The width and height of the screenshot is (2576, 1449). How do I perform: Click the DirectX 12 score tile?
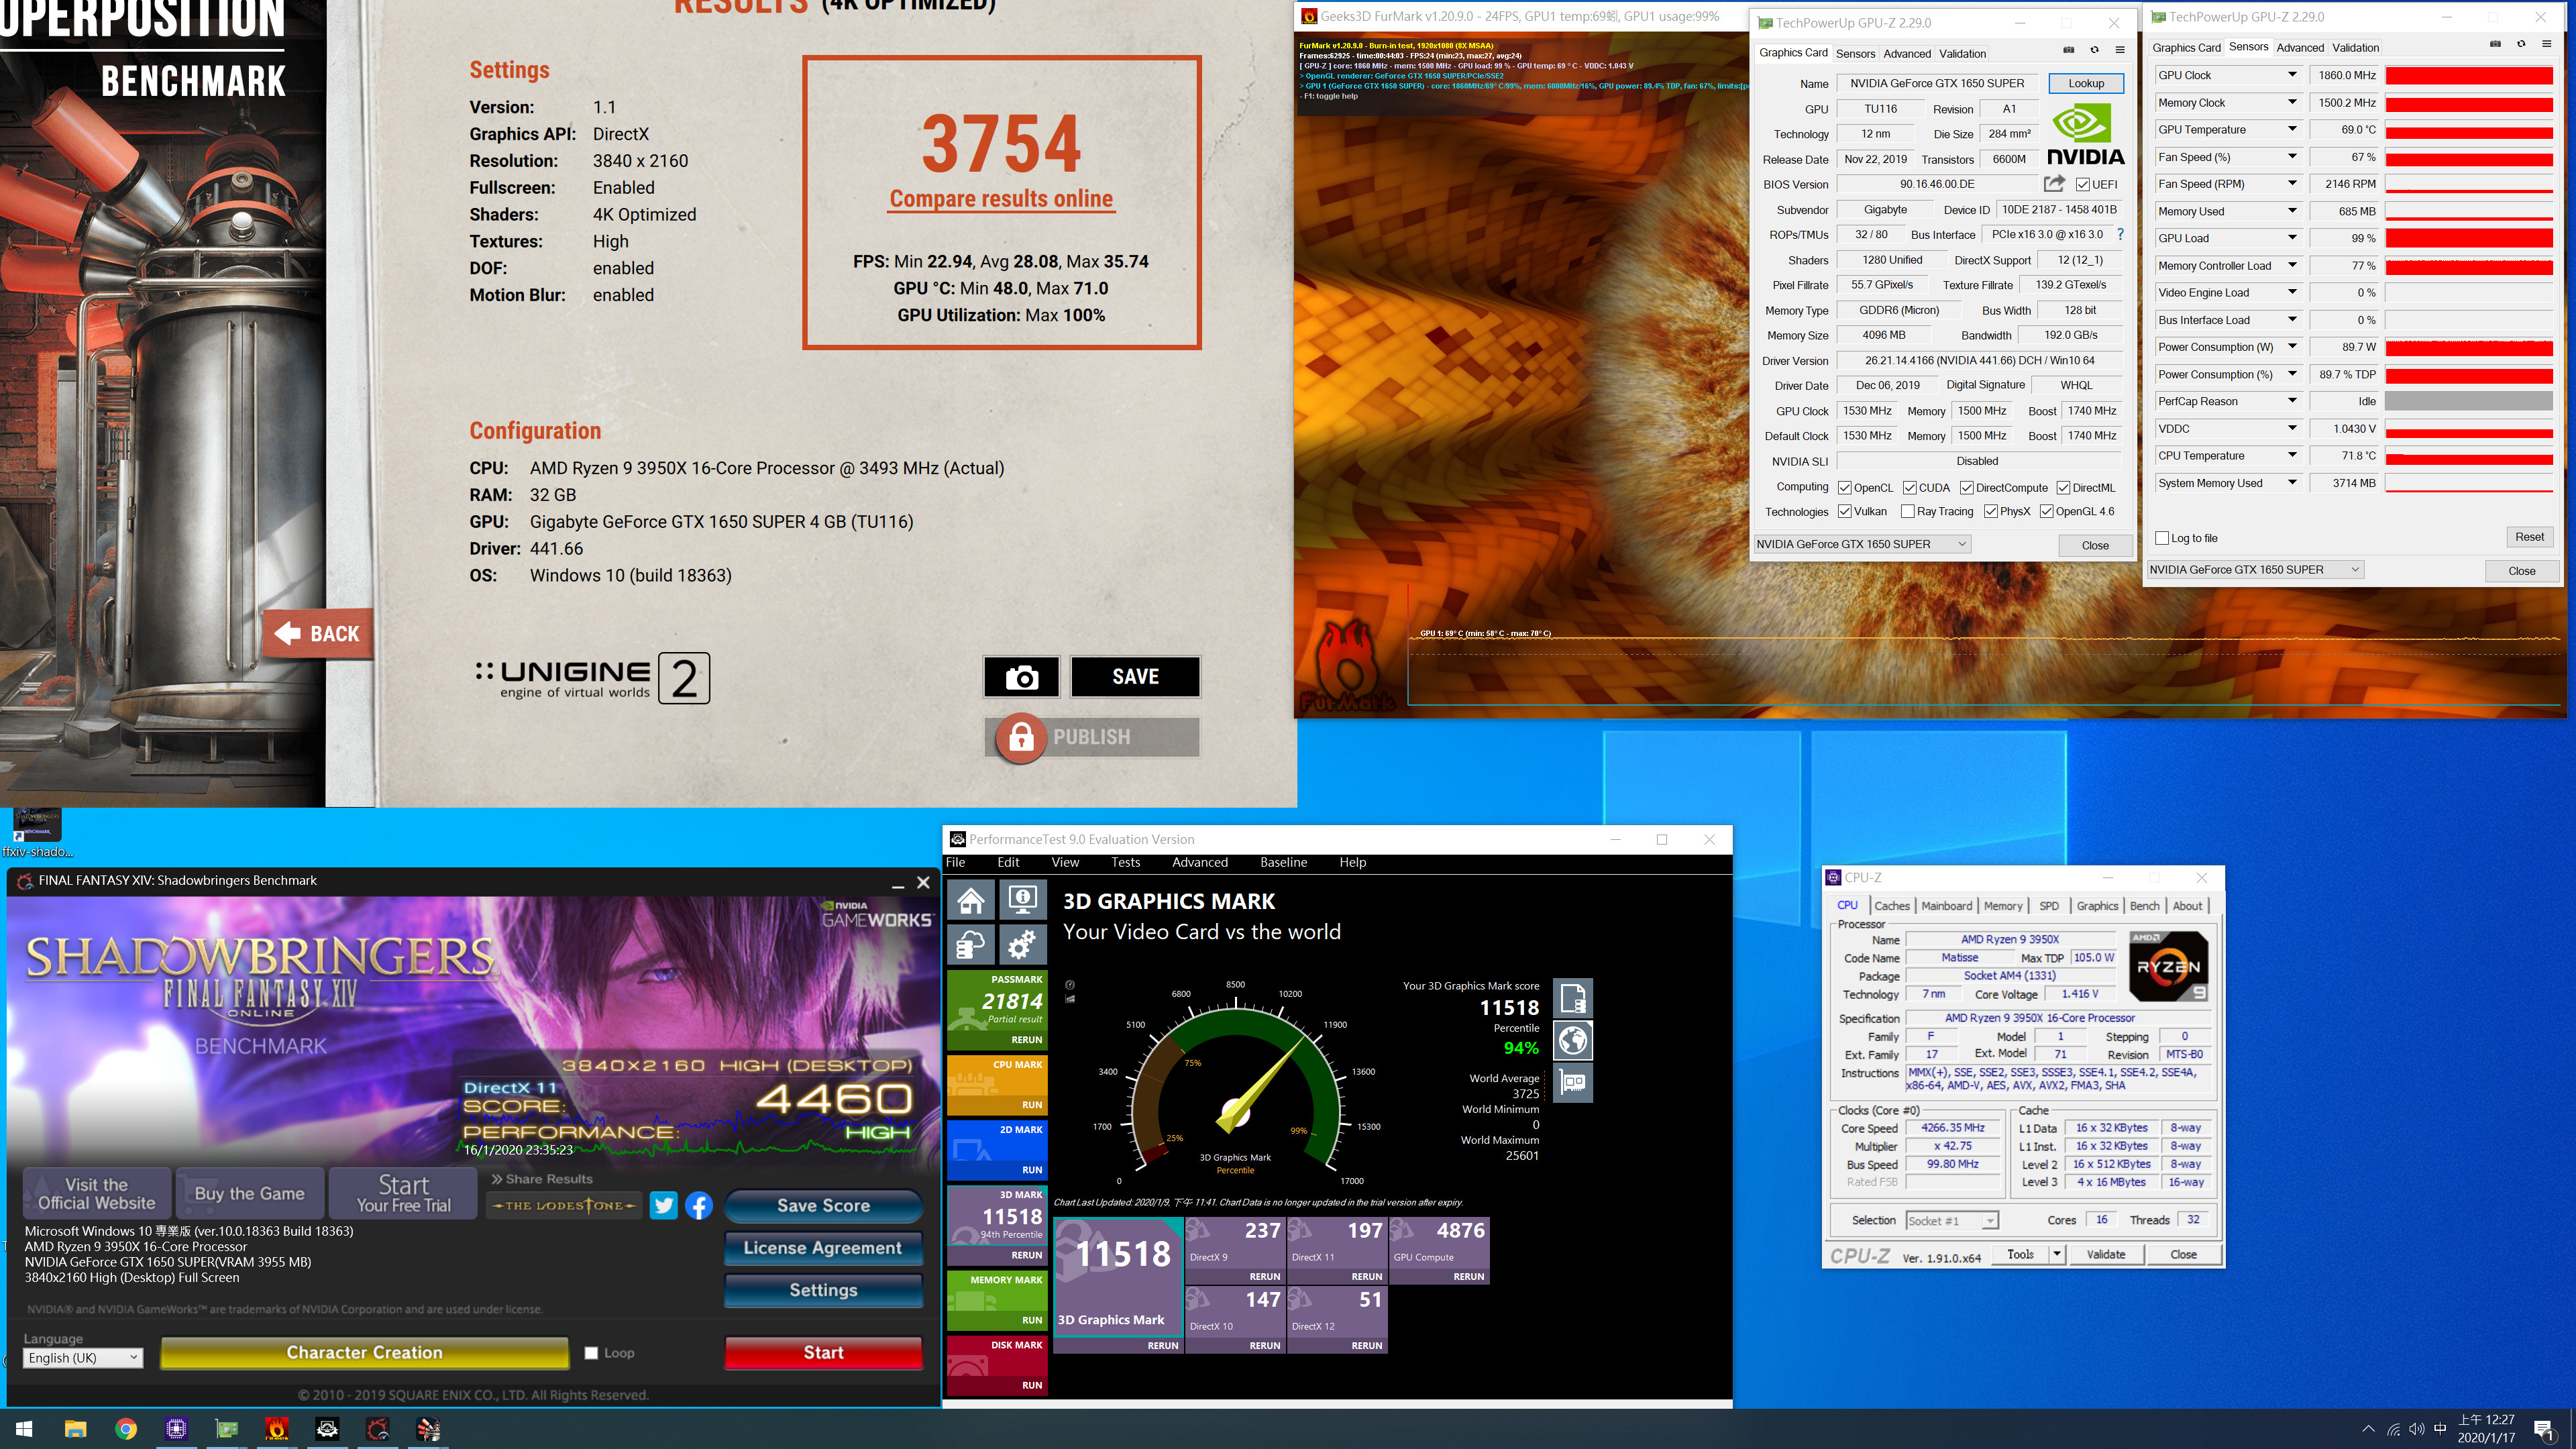pyautogui.click(x=1337, y=1319)
